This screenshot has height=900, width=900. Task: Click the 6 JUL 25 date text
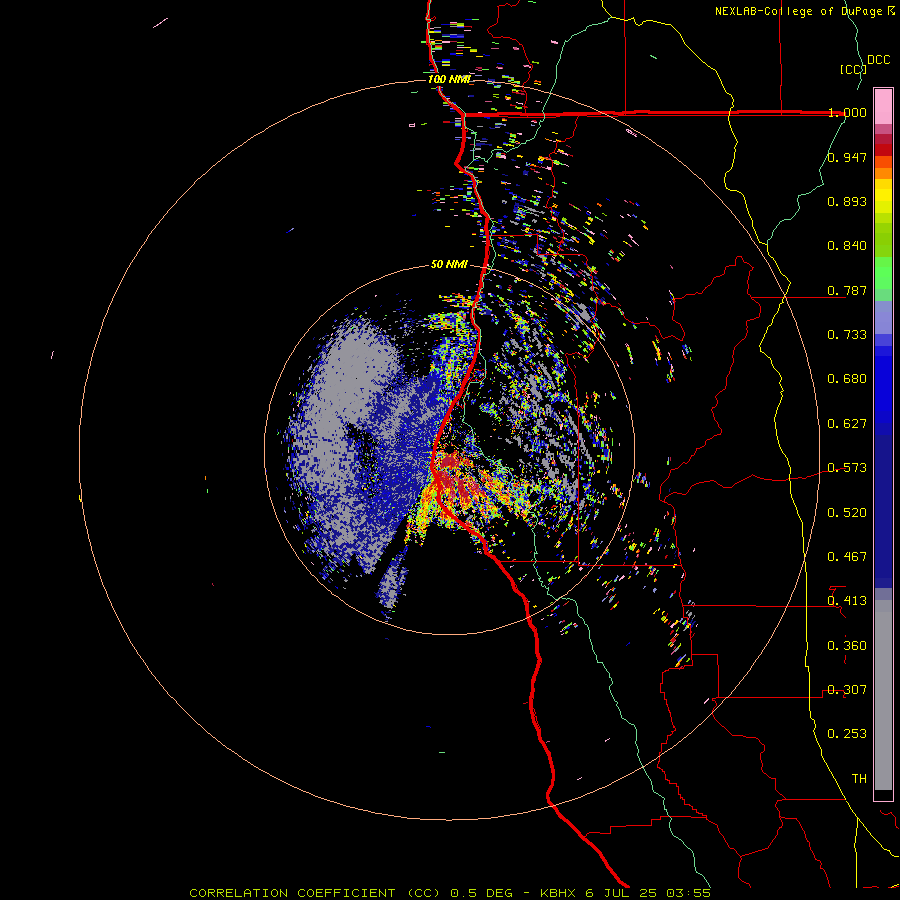pos(621,893)
